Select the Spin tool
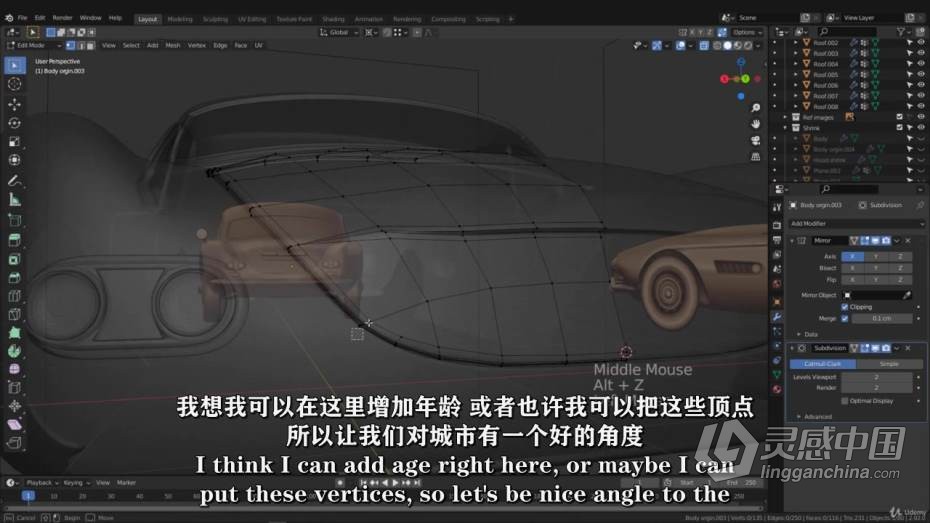 [15, 351]
